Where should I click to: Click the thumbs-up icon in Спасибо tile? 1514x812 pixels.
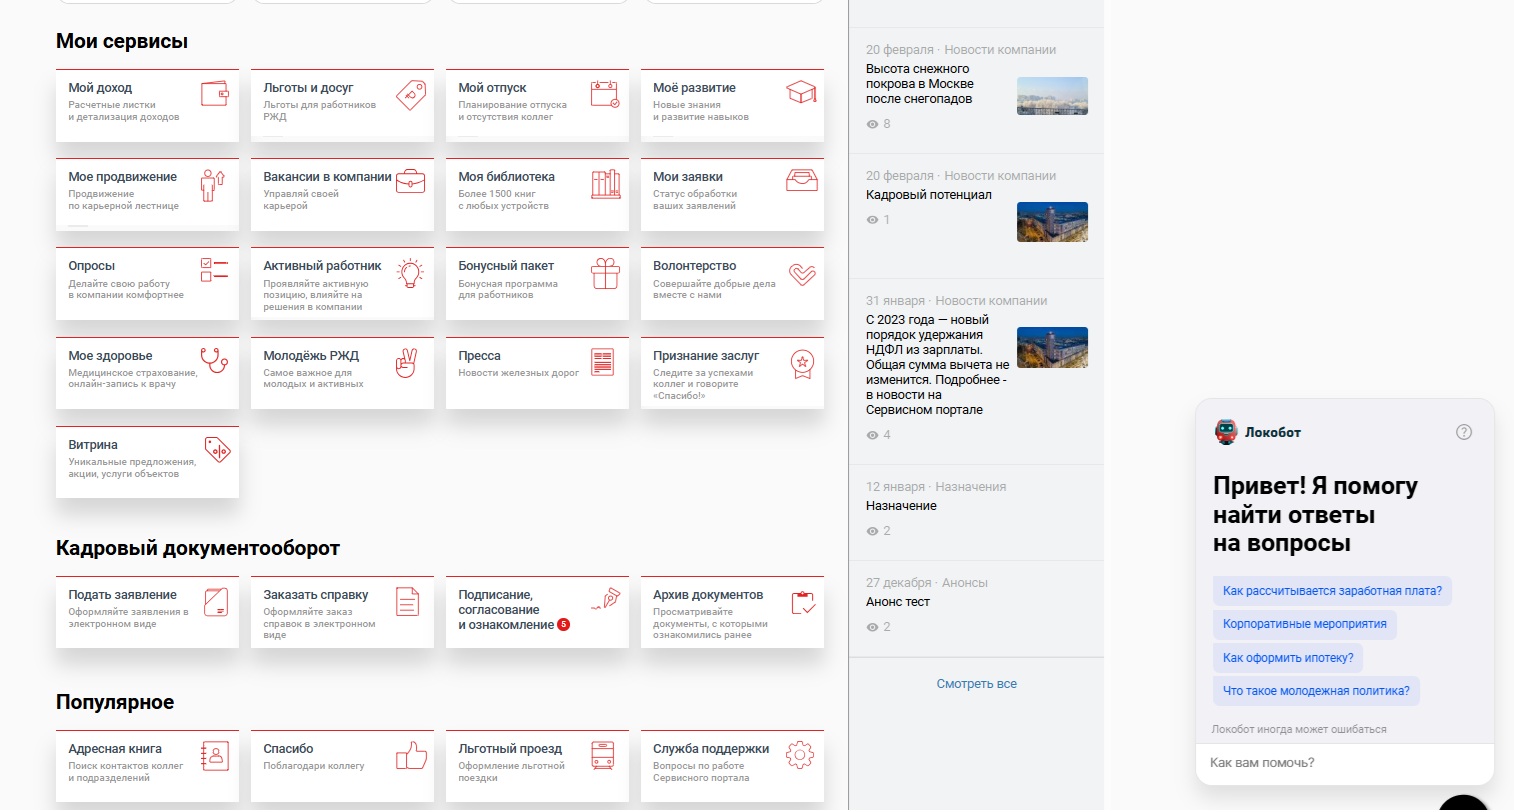(x=411, y=755)
